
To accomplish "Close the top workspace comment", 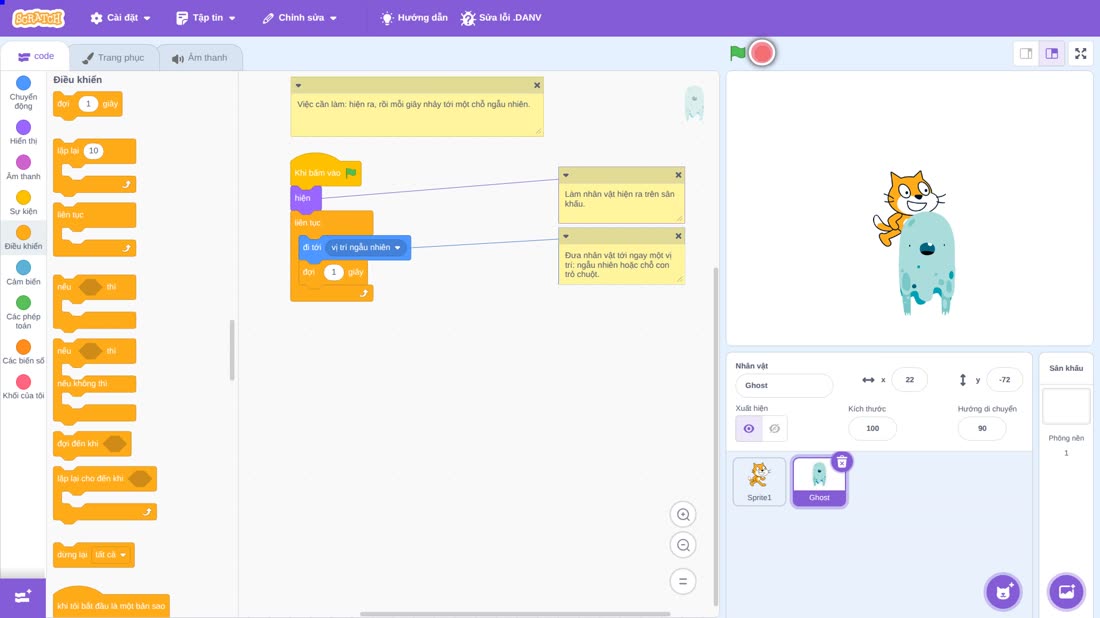I will coord(537,86).
